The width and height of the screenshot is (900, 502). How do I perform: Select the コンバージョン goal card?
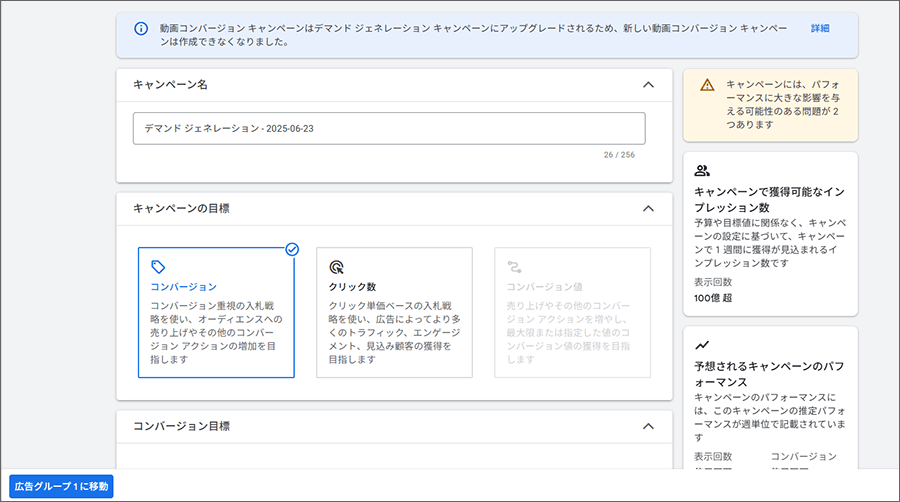coord(216,313)
